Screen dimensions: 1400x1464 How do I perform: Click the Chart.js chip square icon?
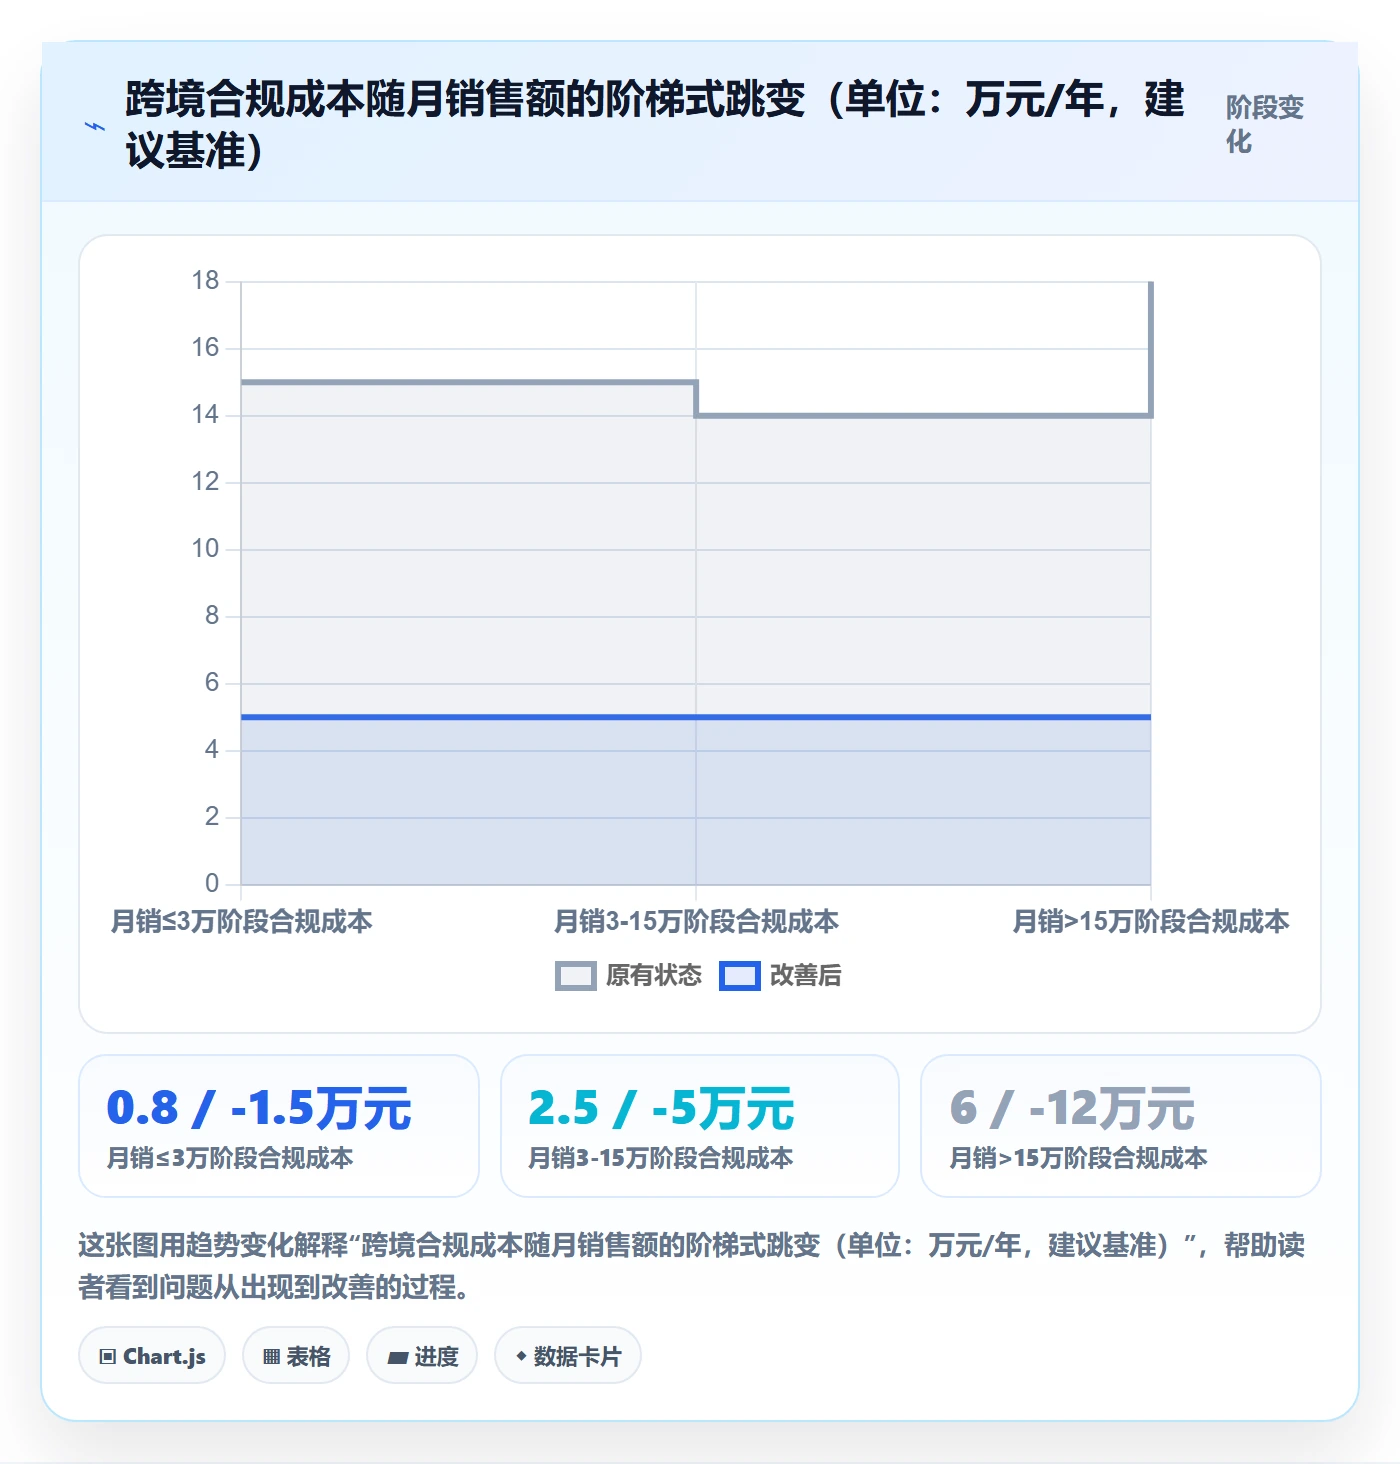[x=108, y=1357]
